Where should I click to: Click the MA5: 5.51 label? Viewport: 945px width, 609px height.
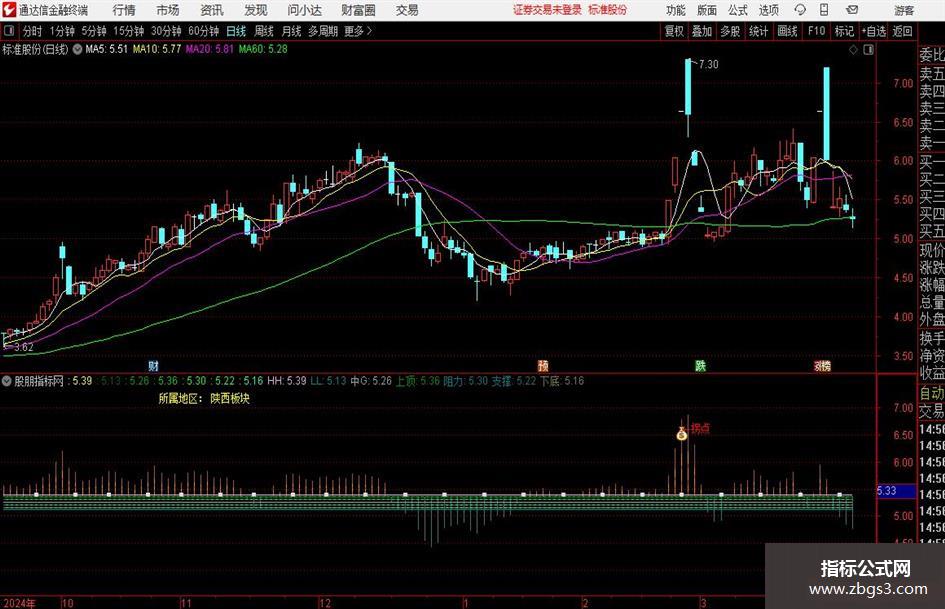[107, 49]
